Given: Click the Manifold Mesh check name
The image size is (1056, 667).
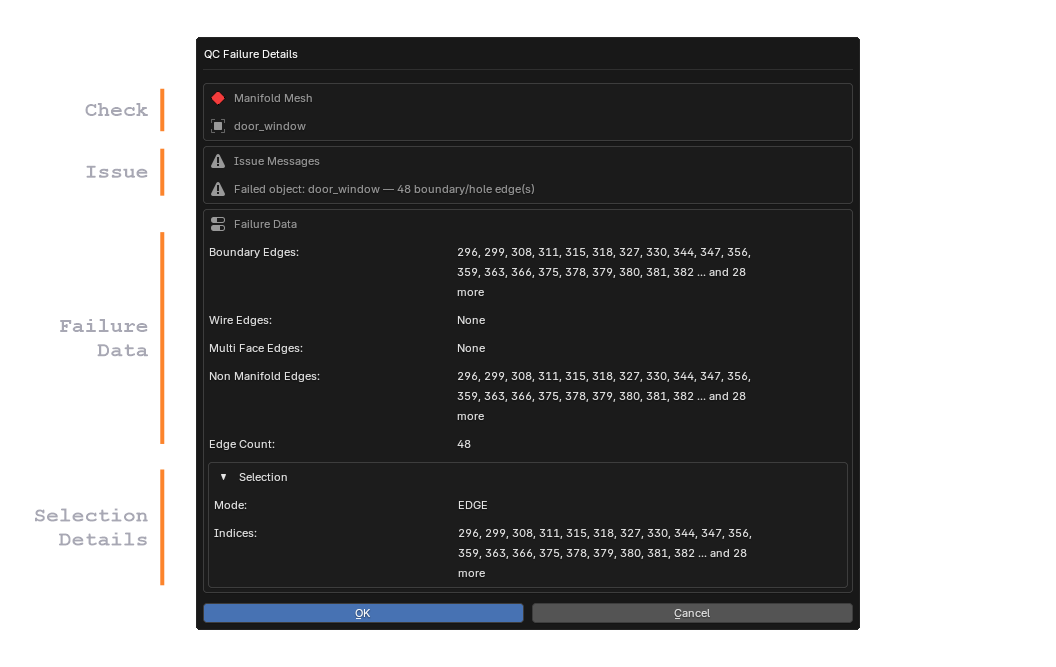Looking at the screenshot, I should click(x=273, y=98).
